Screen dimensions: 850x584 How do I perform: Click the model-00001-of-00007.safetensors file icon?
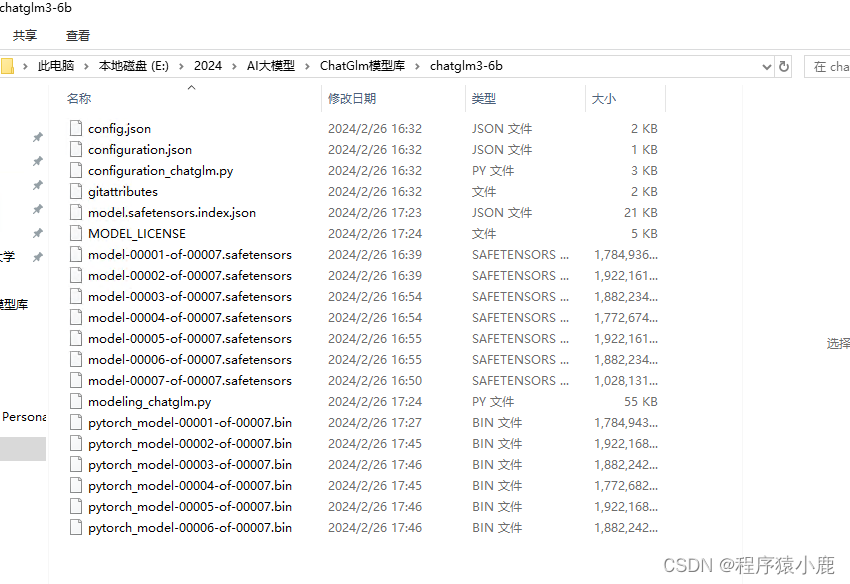(76, 254)
